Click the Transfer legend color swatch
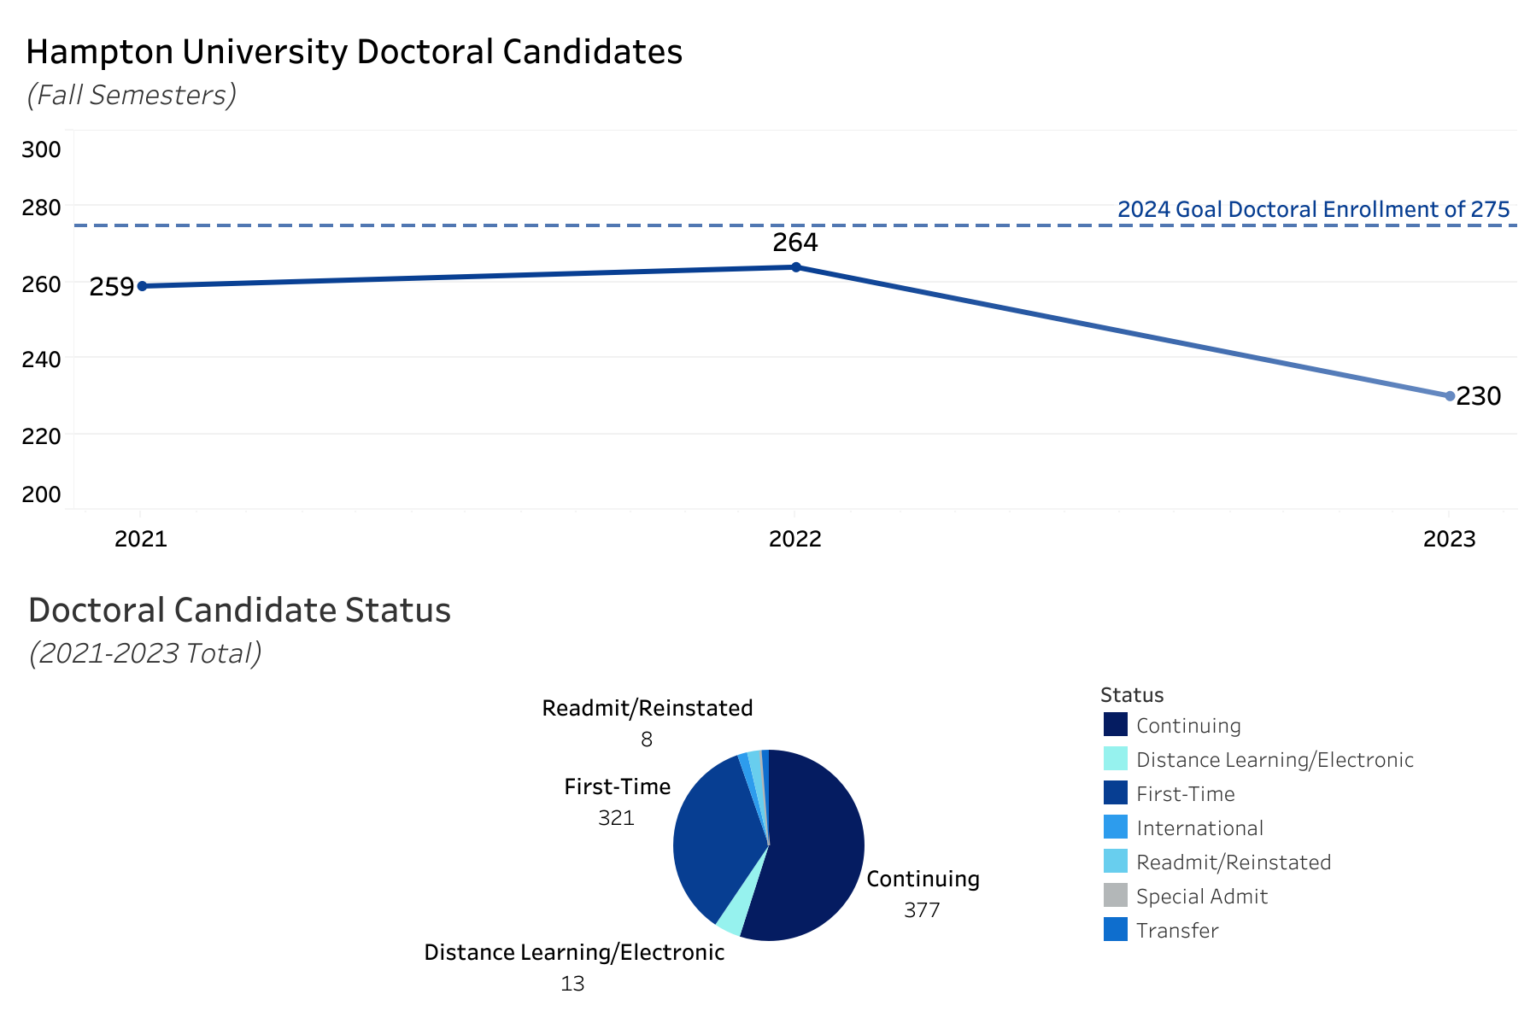Viewport: 1536px width, 1023px height. pos(1115,929)
